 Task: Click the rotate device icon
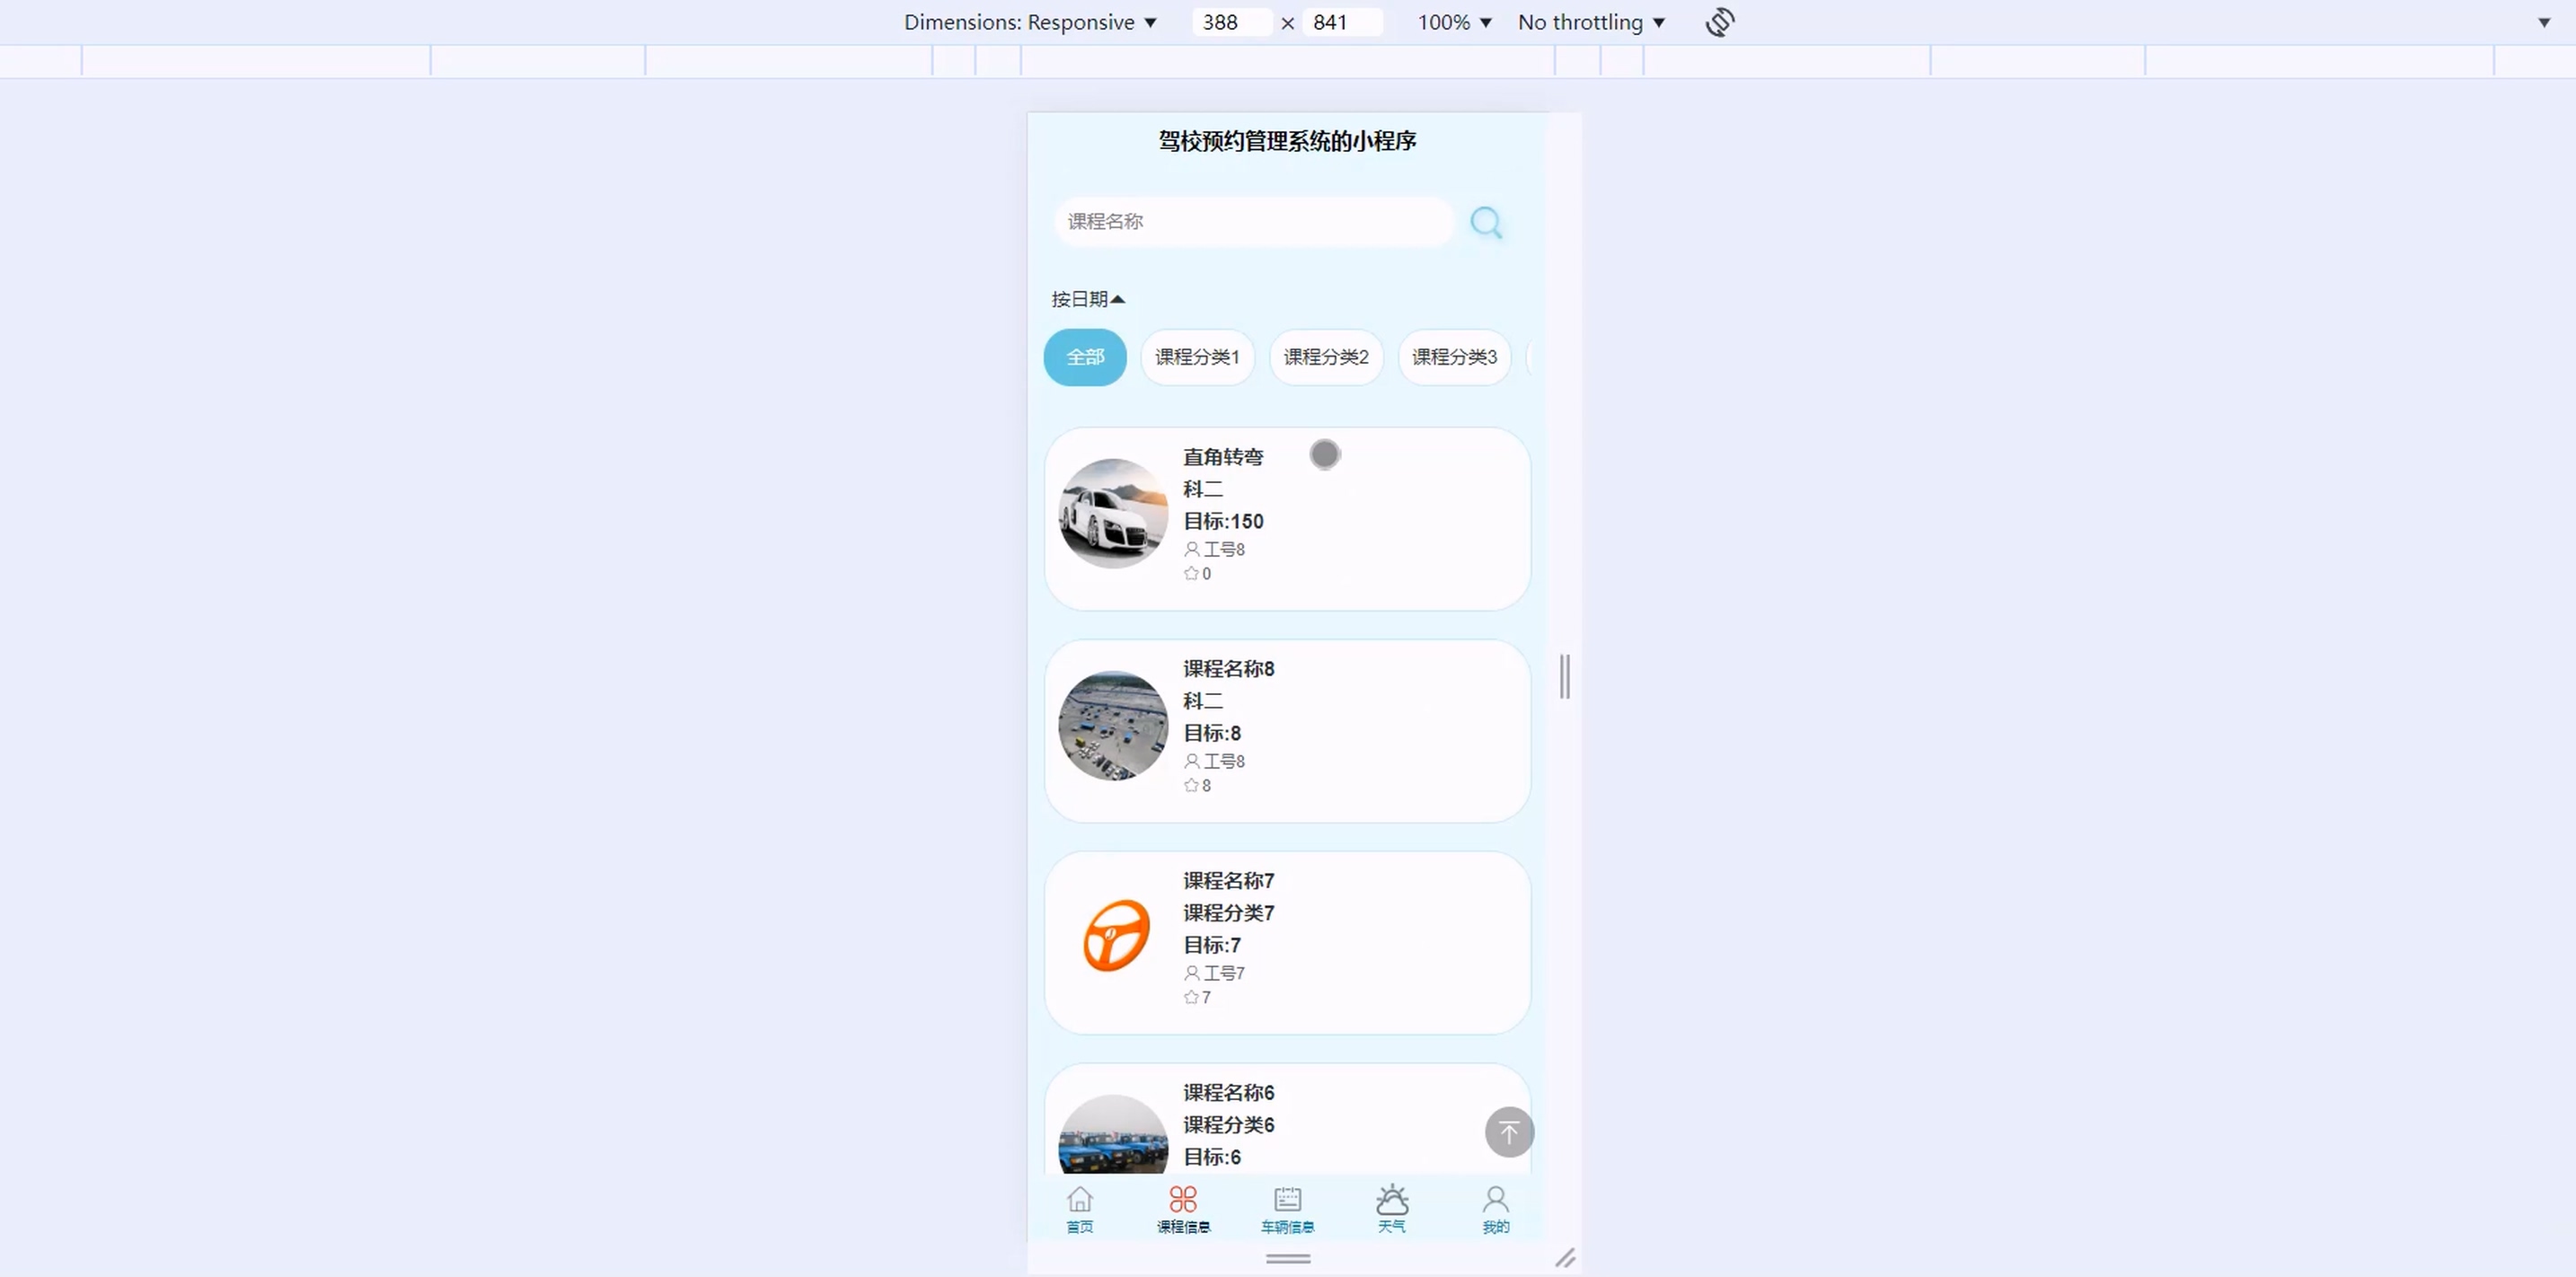point(1719,22)
